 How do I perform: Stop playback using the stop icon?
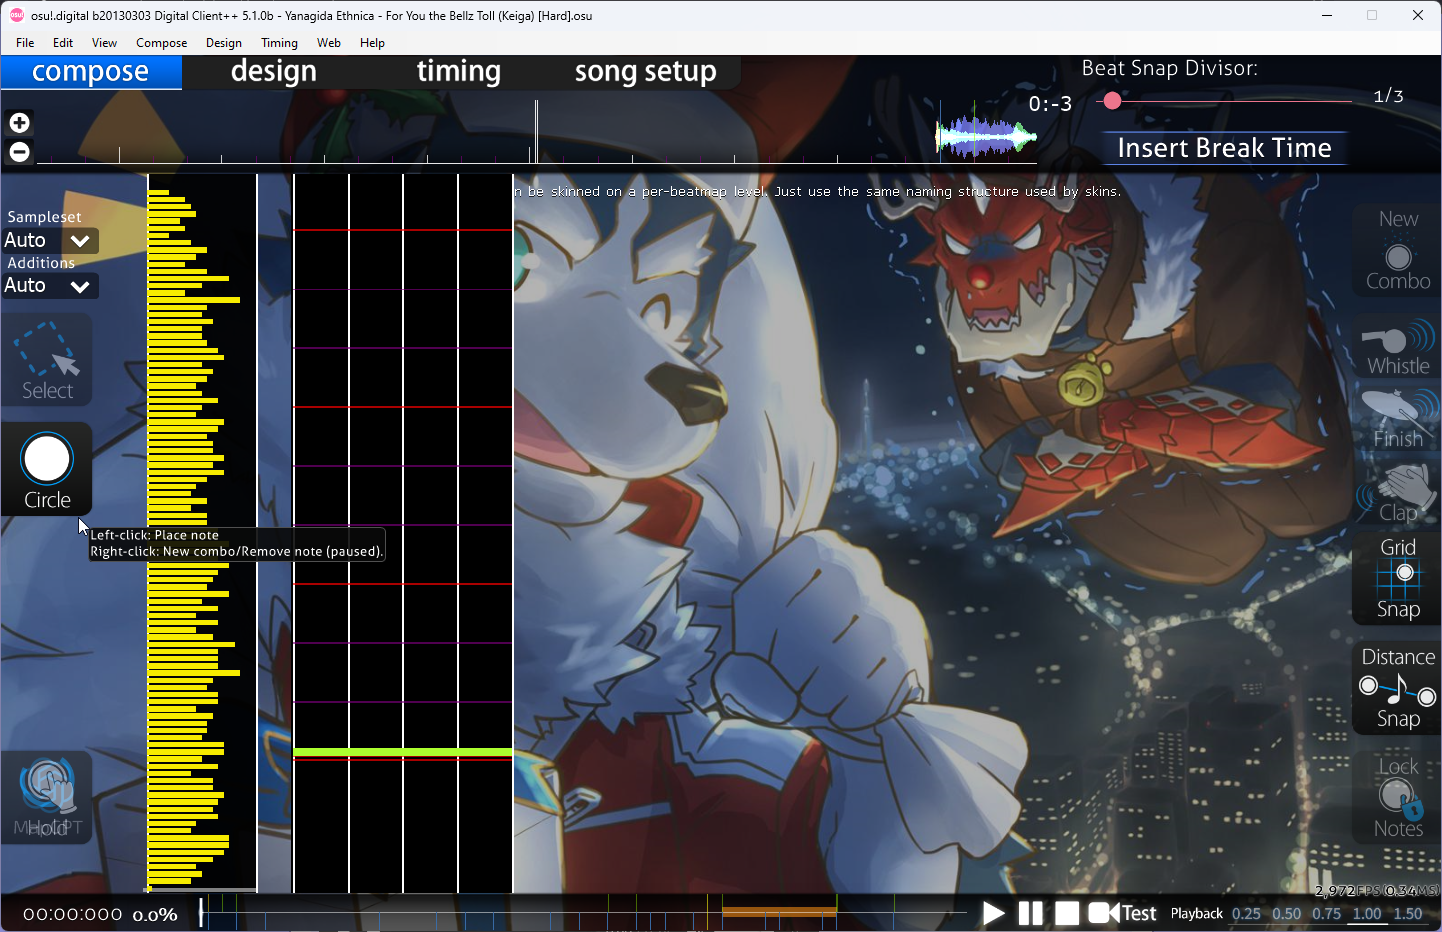point(1067,913)
